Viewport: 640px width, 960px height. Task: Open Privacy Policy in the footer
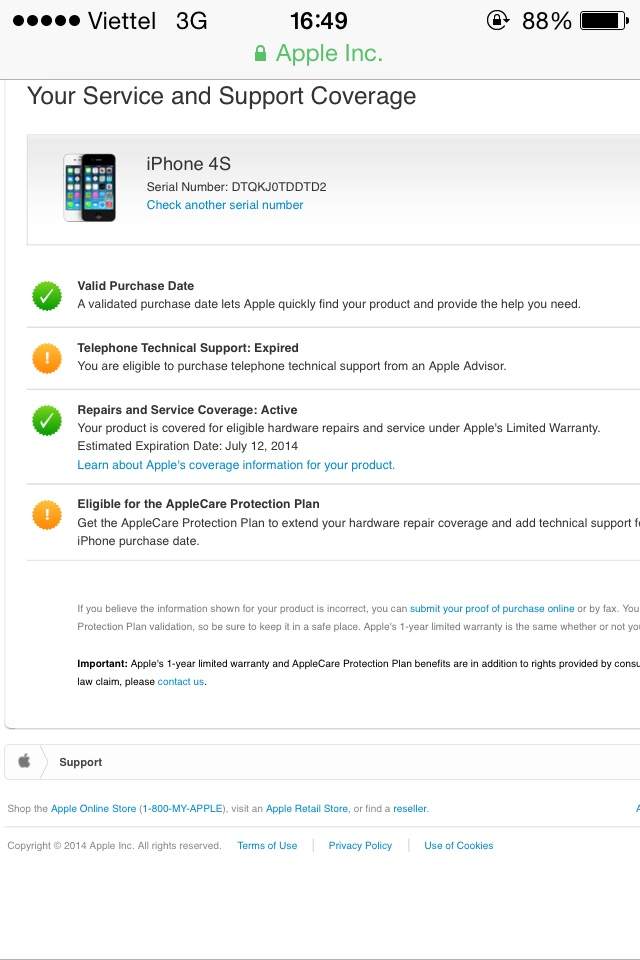(360, 846)
